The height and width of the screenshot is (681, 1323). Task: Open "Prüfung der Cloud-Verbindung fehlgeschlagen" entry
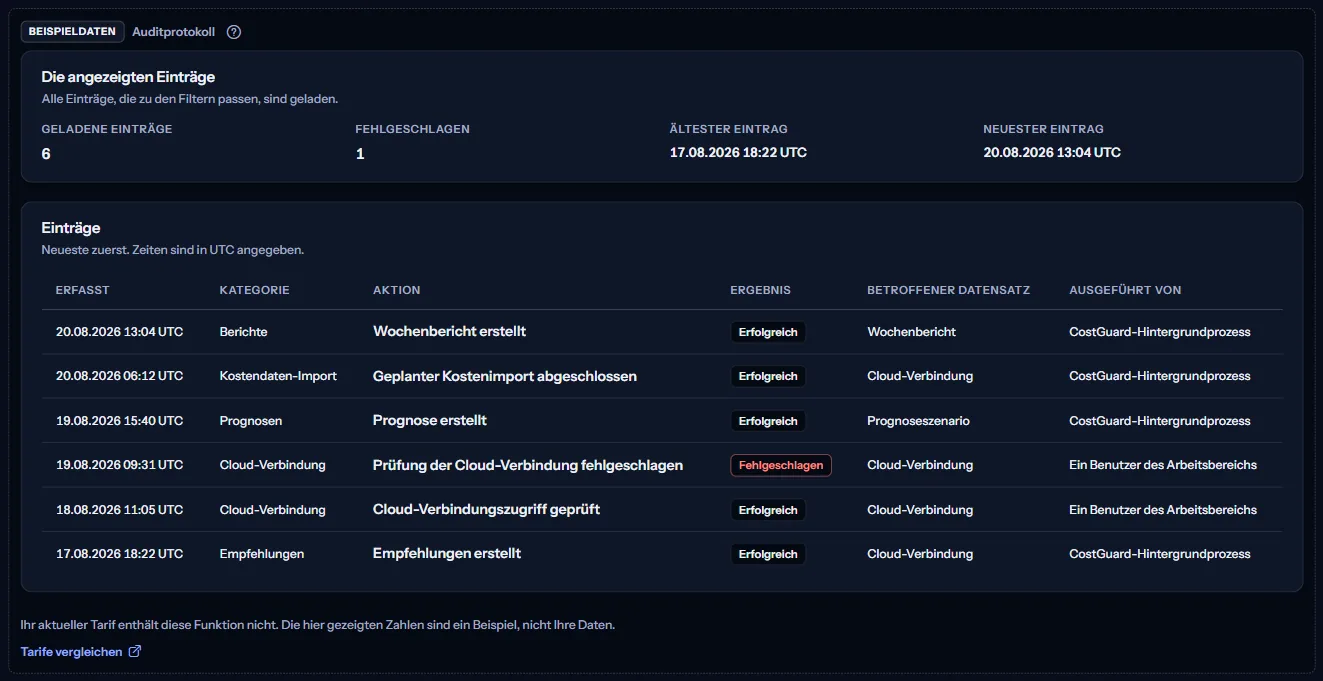528,465
